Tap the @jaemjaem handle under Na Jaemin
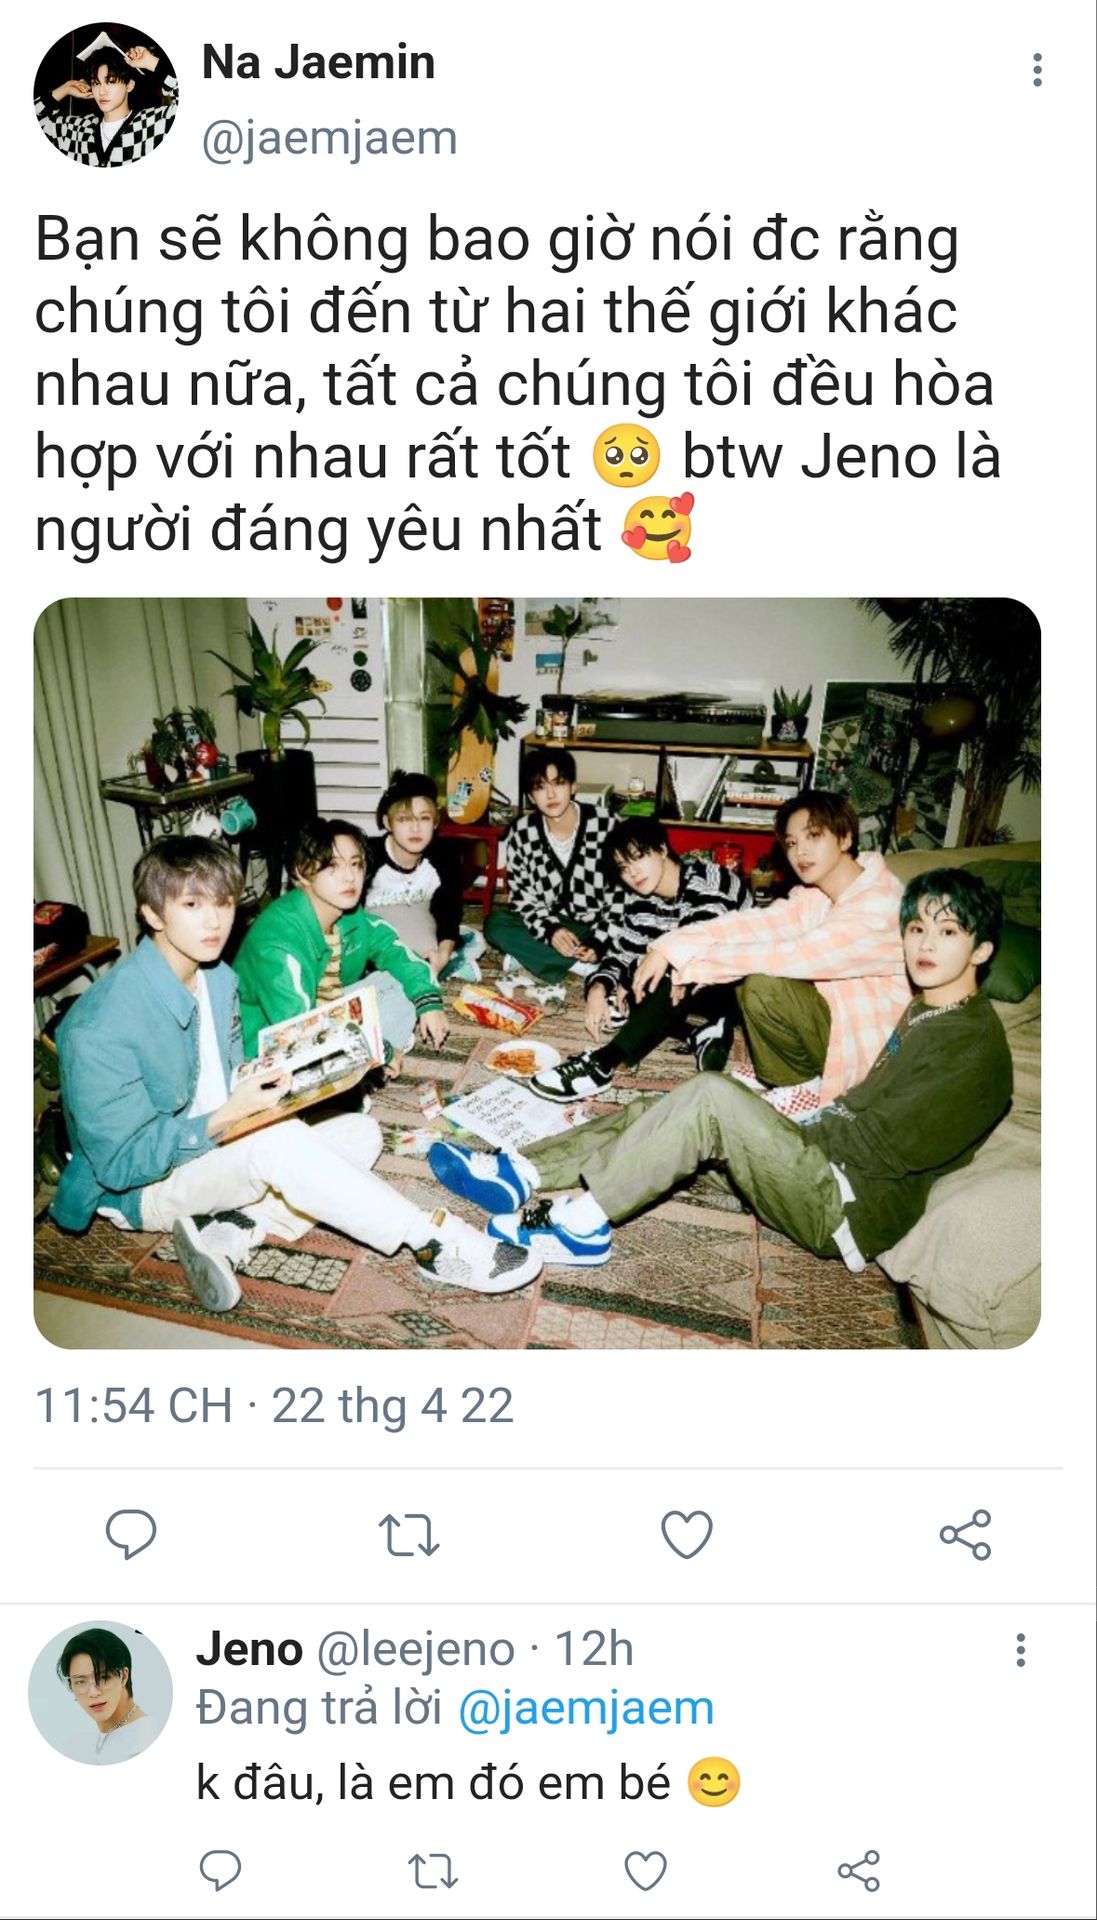Viewport: 1097px width, 1920px height. (x=329, y=138)
